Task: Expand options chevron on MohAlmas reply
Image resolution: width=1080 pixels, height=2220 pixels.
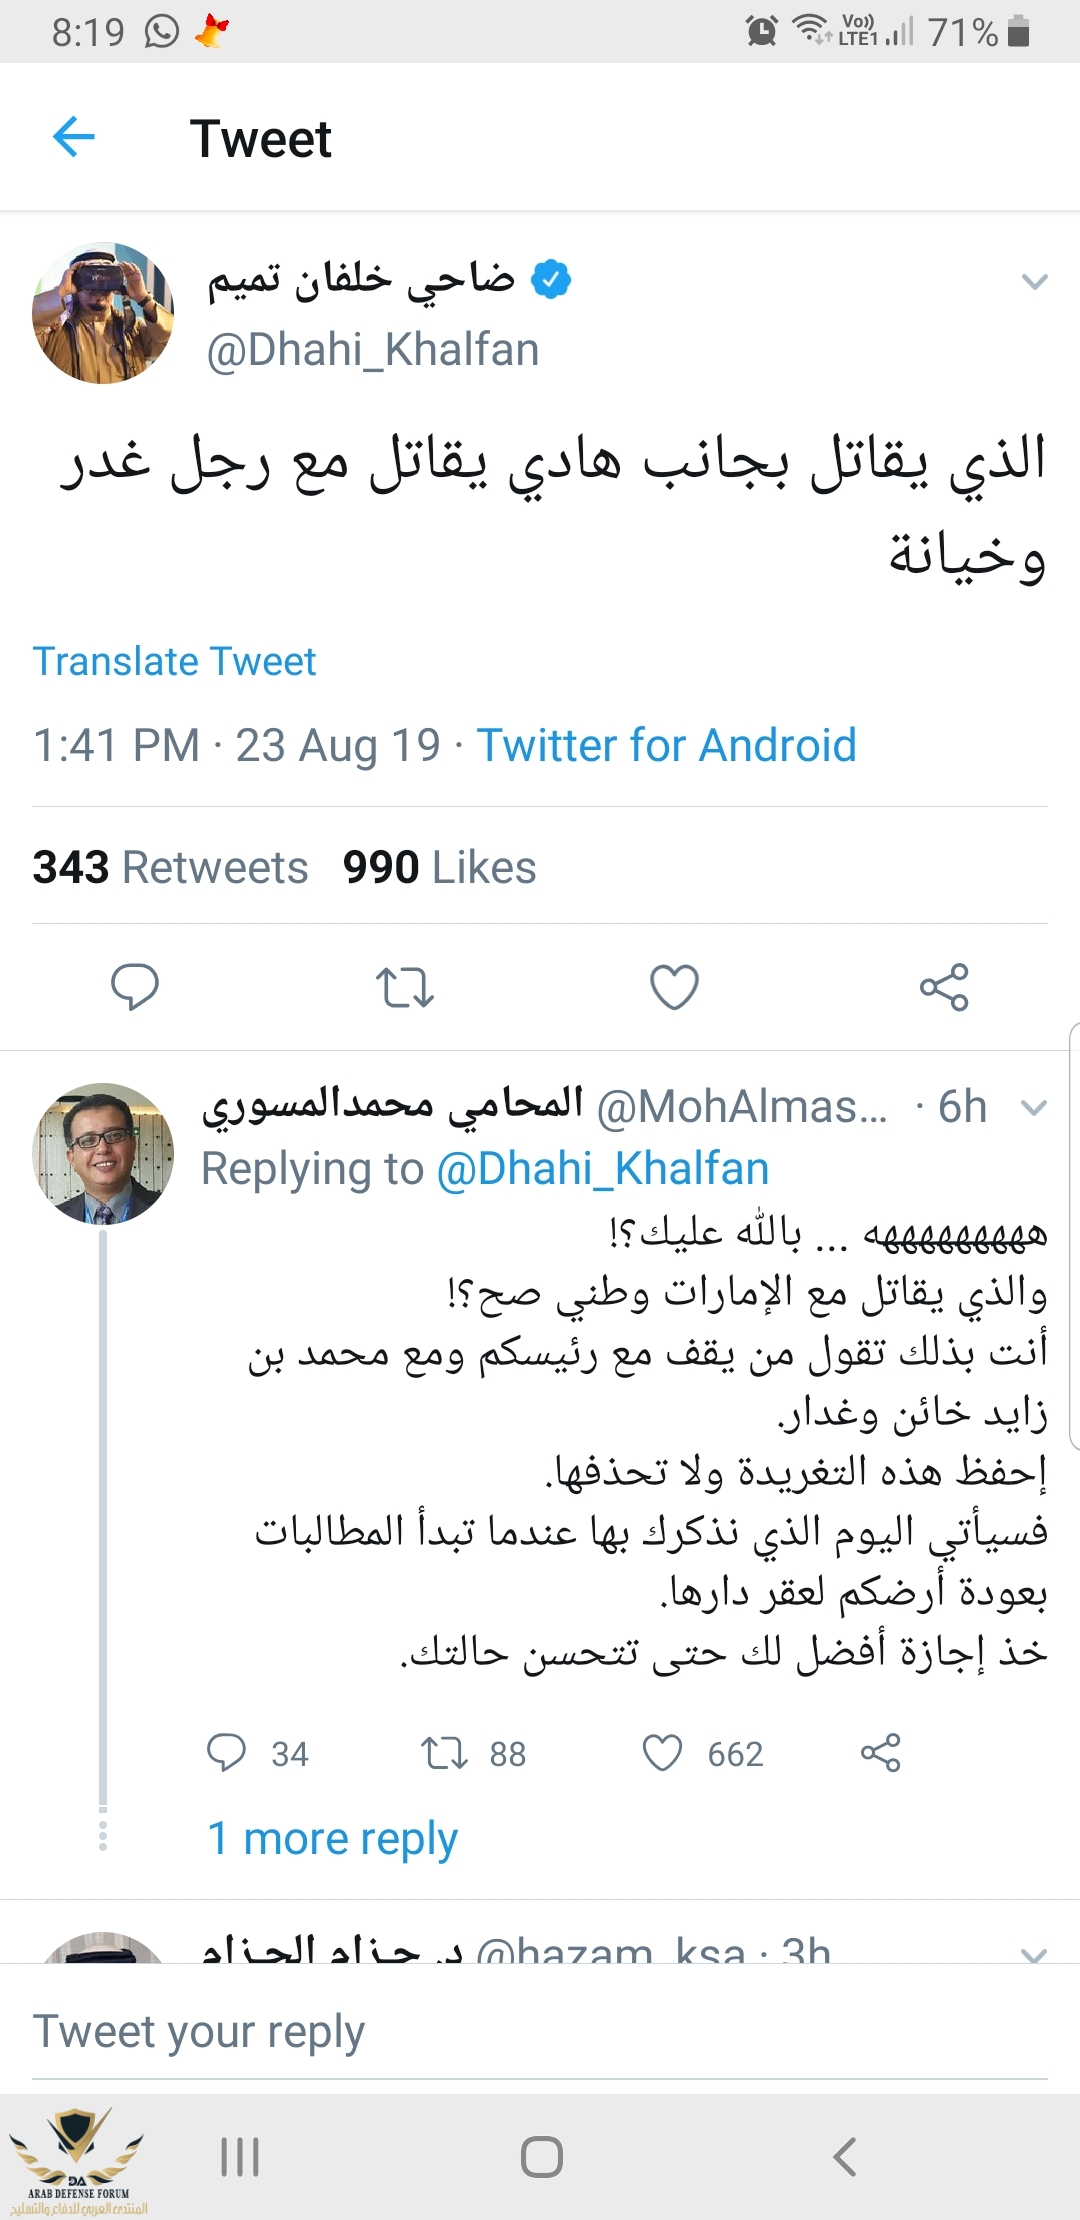Action: (x=1034, y=1107)
